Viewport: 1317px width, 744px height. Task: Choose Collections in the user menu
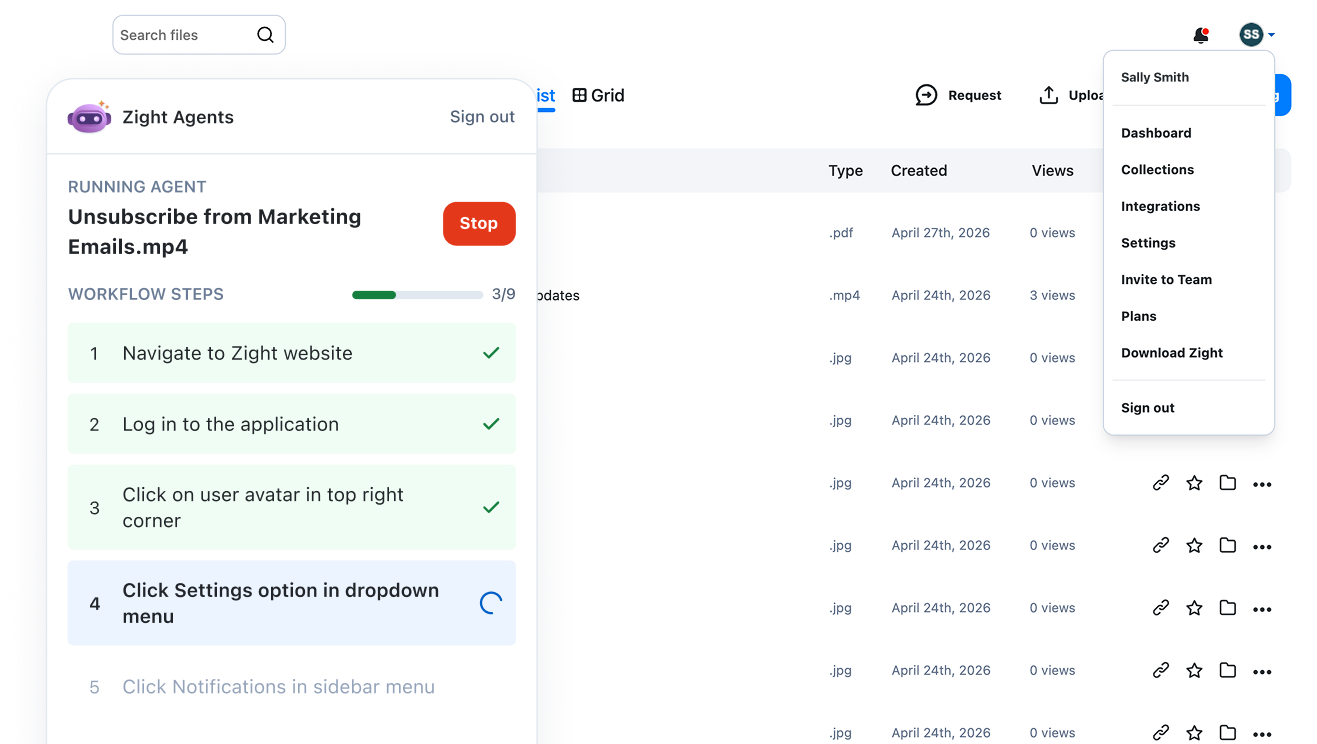coord(1158,170)
